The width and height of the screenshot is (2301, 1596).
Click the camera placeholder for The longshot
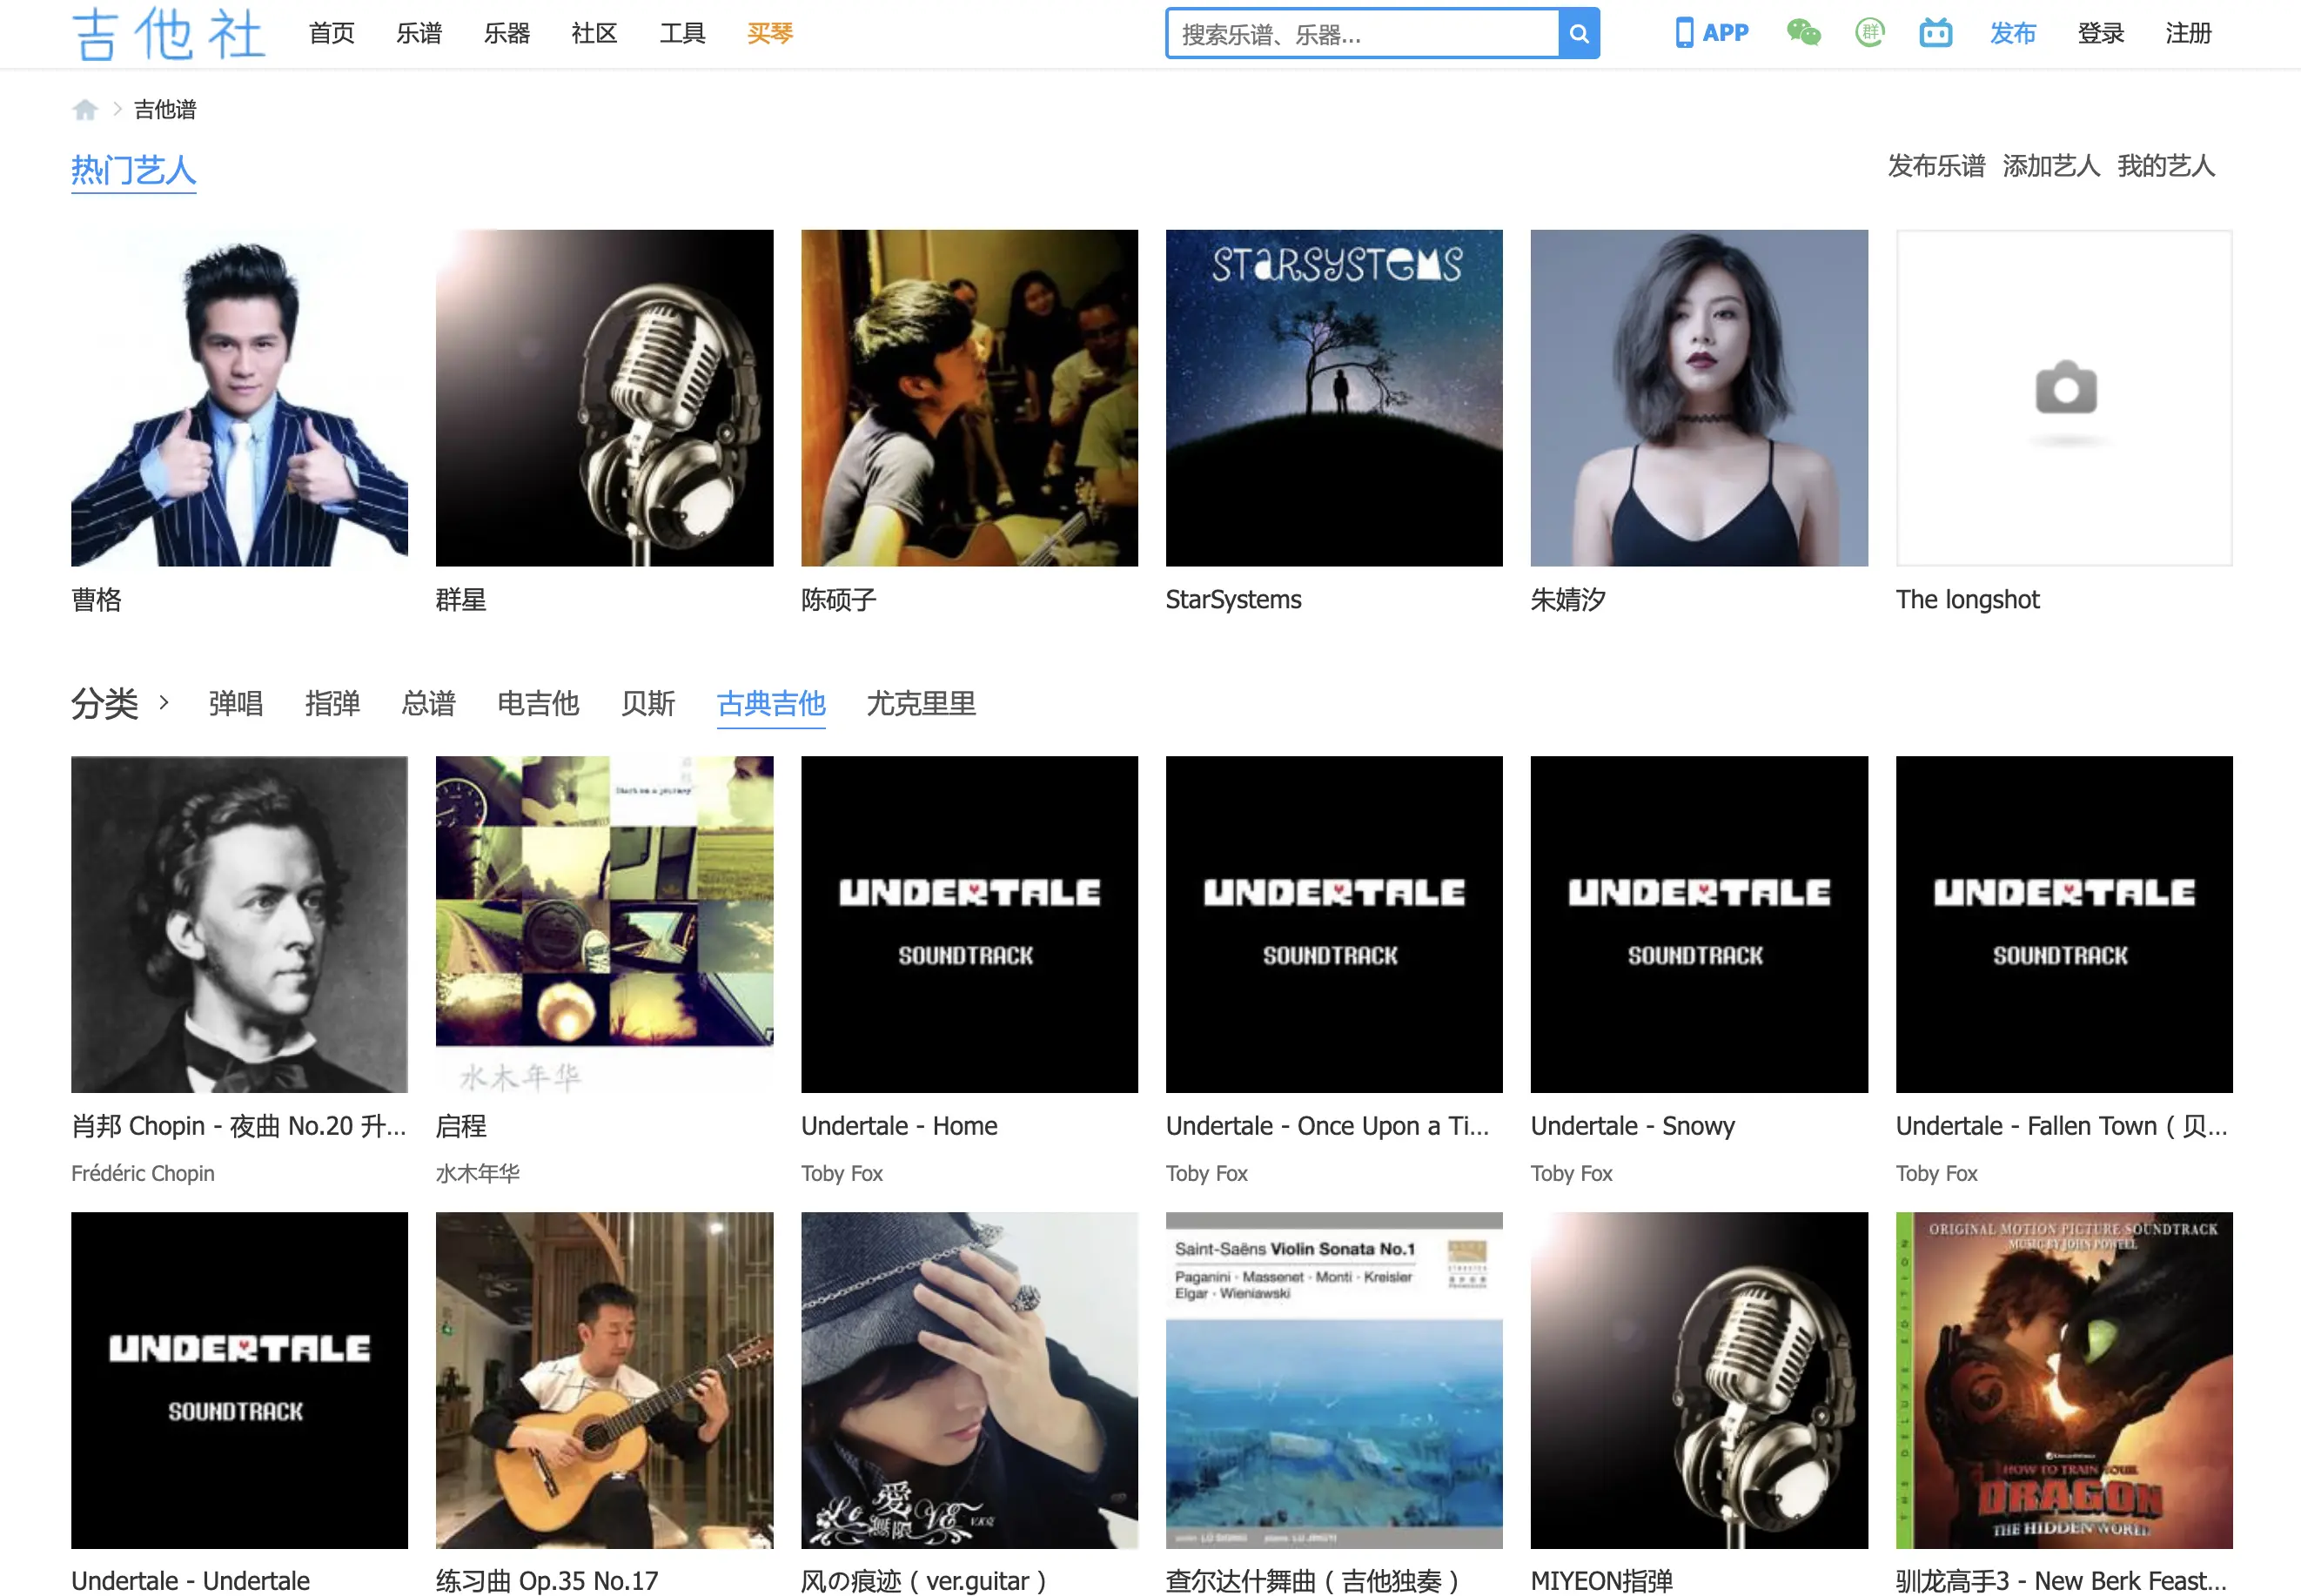pyautogui.click(x=2064, y=398)
